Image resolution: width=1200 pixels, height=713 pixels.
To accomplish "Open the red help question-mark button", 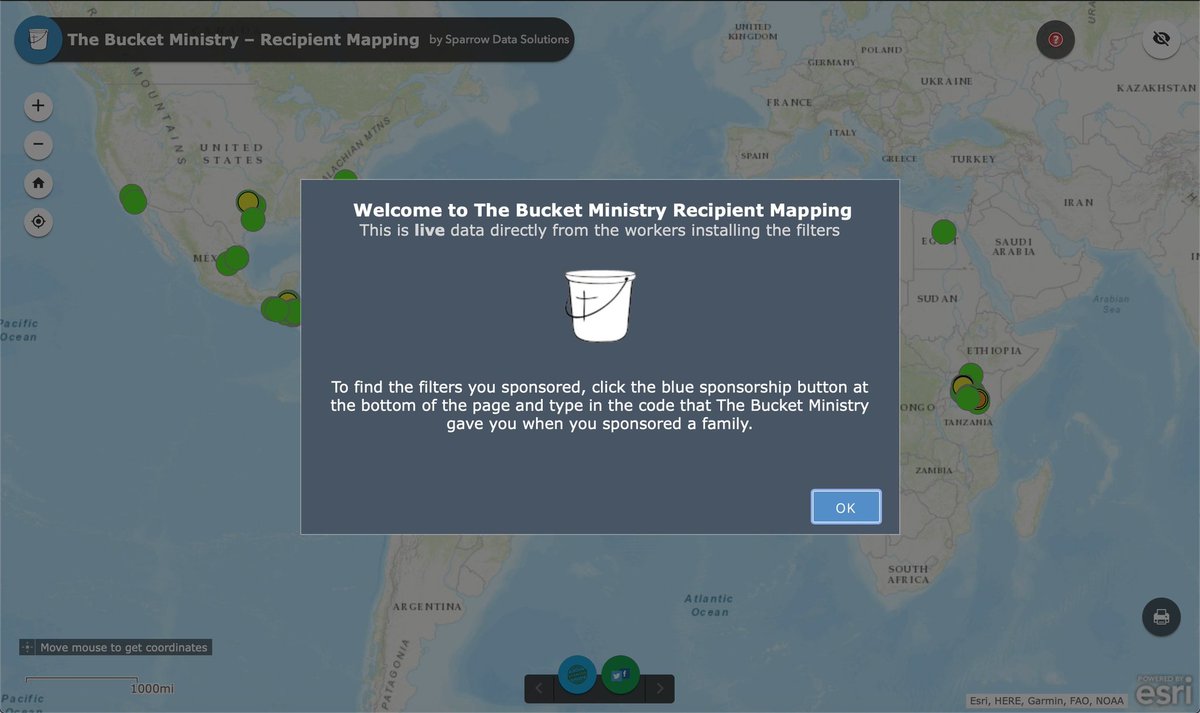I will click(1055, 40).
